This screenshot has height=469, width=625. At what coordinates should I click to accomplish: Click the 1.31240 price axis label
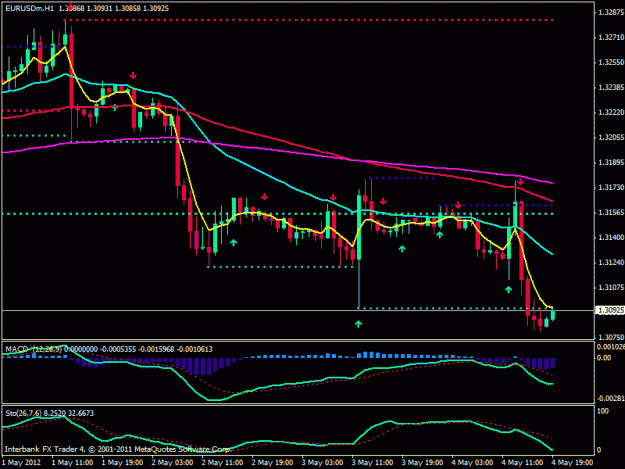pos(611,262)
